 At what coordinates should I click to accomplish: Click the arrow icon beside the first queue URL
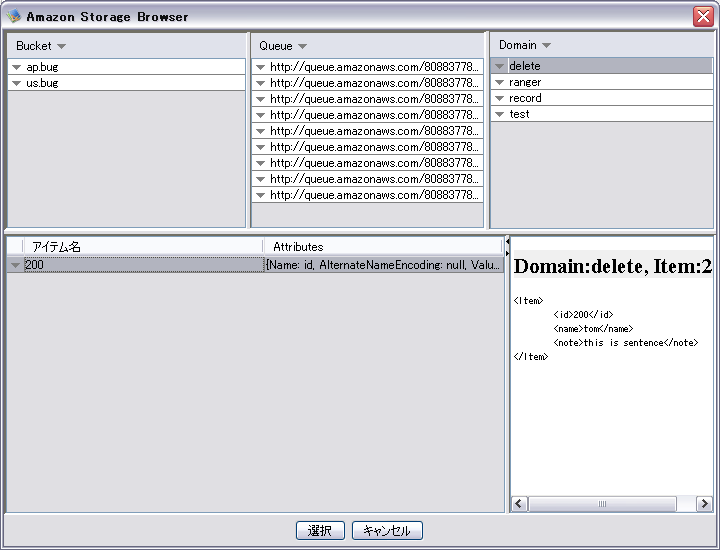point(260,67)
